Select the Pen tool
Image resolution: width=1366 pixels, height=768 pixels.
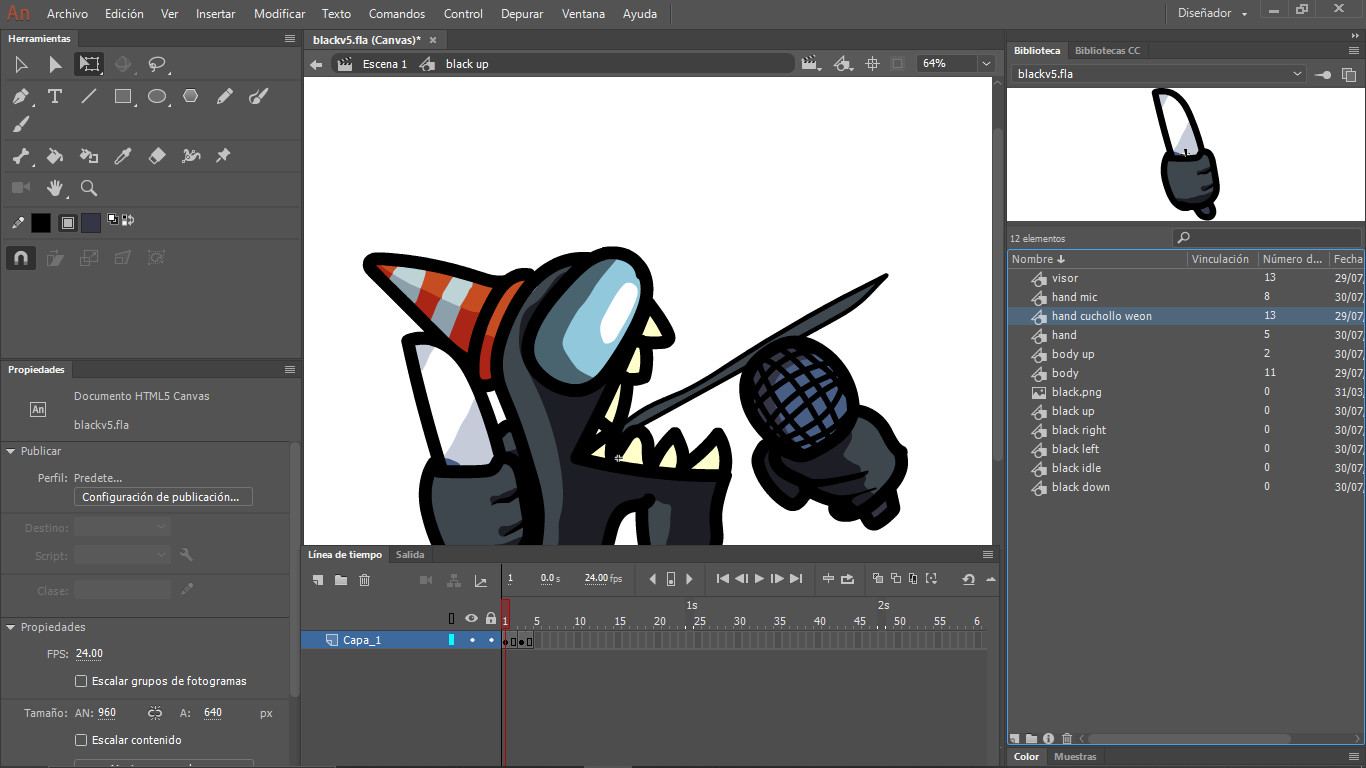pos(21,97)
